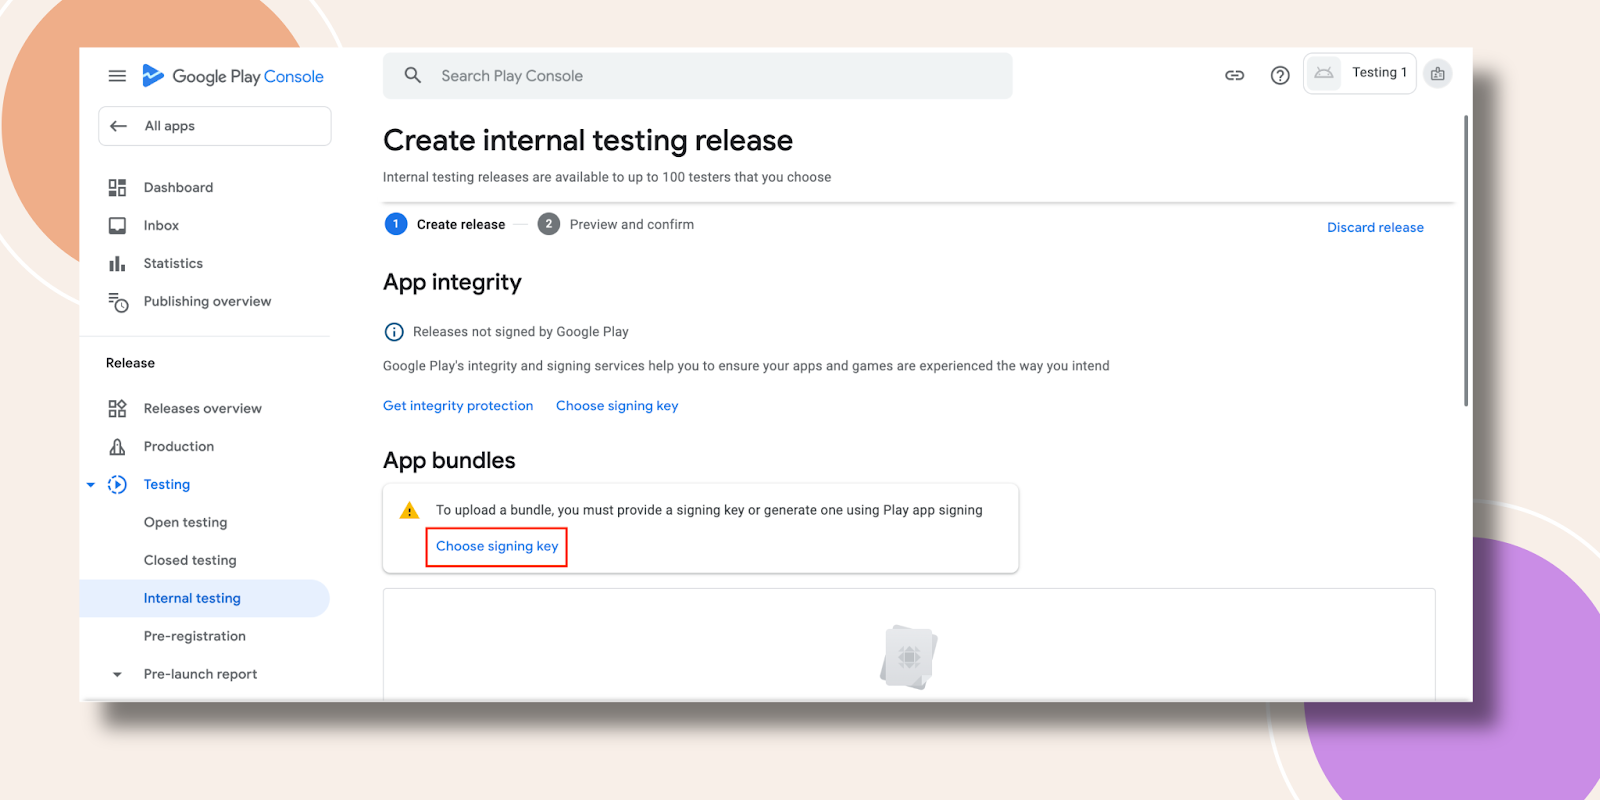The image size is (1600, 800).
Task: Expand the Pre-launch report arrow
Action: [x=117, y=675]
